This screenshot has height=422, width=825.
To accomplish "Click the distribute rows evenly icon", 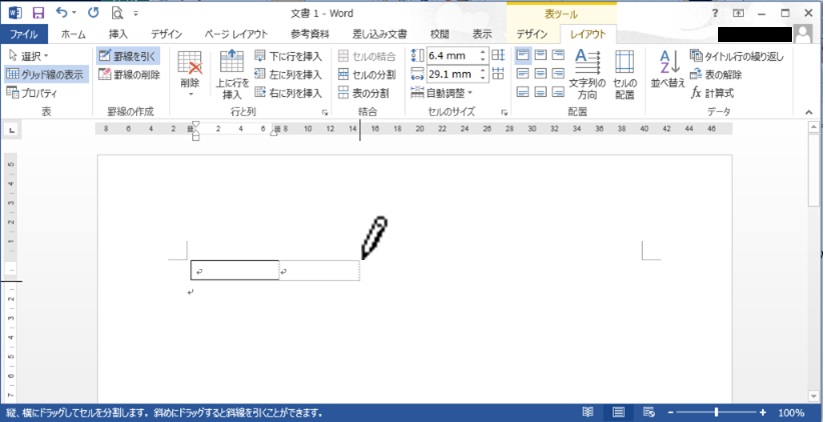I will click(x=498, y=55).
